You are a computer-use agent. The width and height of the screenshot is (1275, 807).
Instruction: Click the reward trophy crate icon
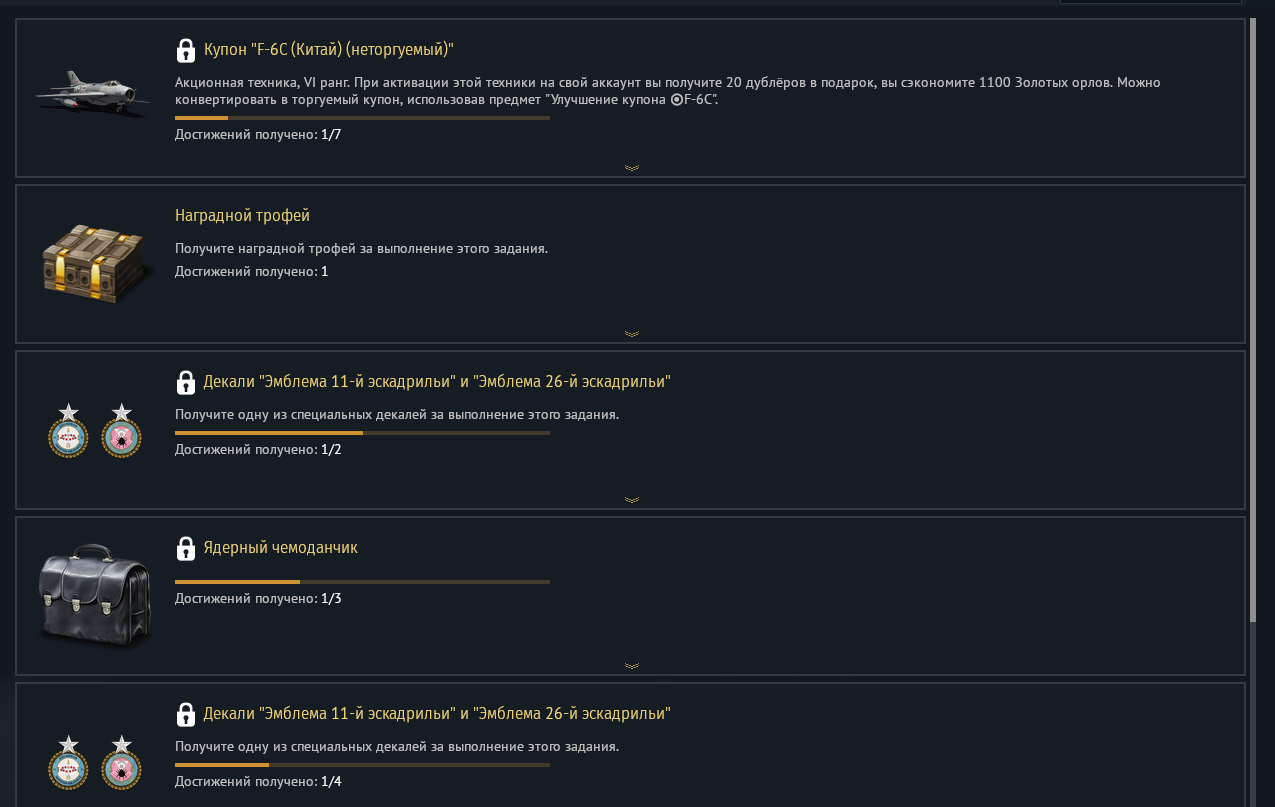pos(95,262)
